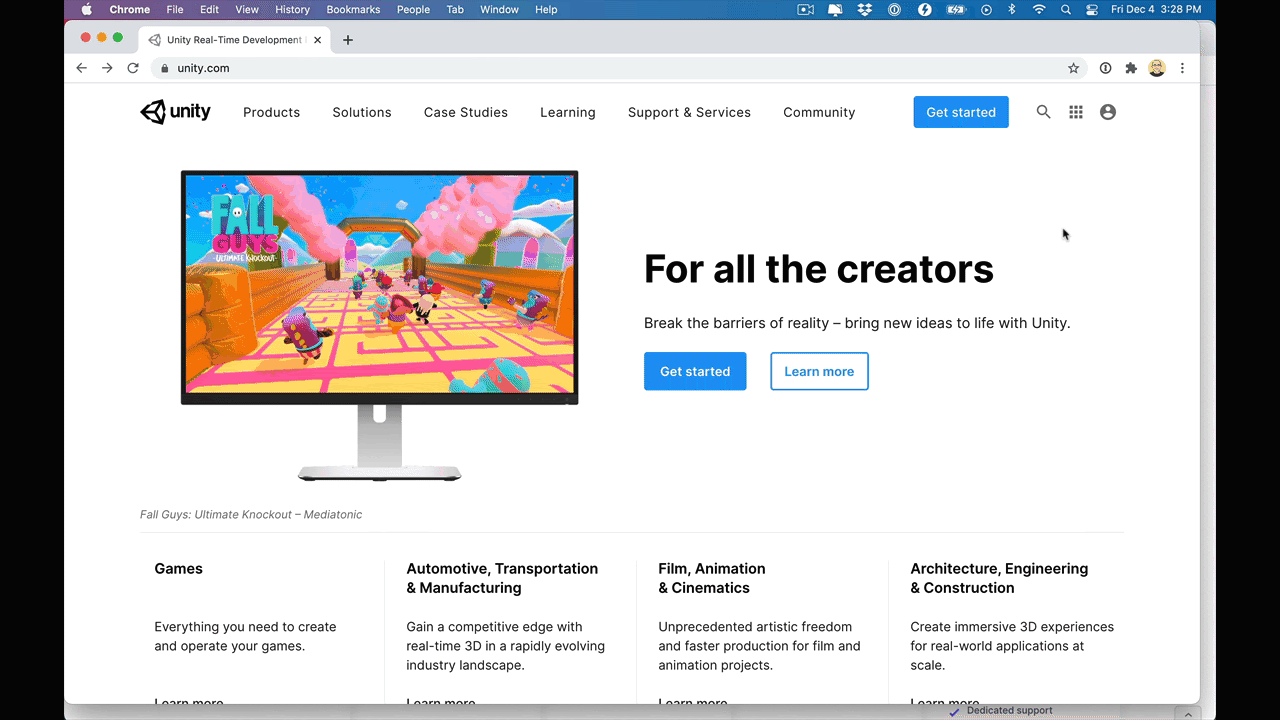Image resolution: width=1280 pixels, height=720 pixels.
Task: Open the People menu
Action: (x=413, y=9)
